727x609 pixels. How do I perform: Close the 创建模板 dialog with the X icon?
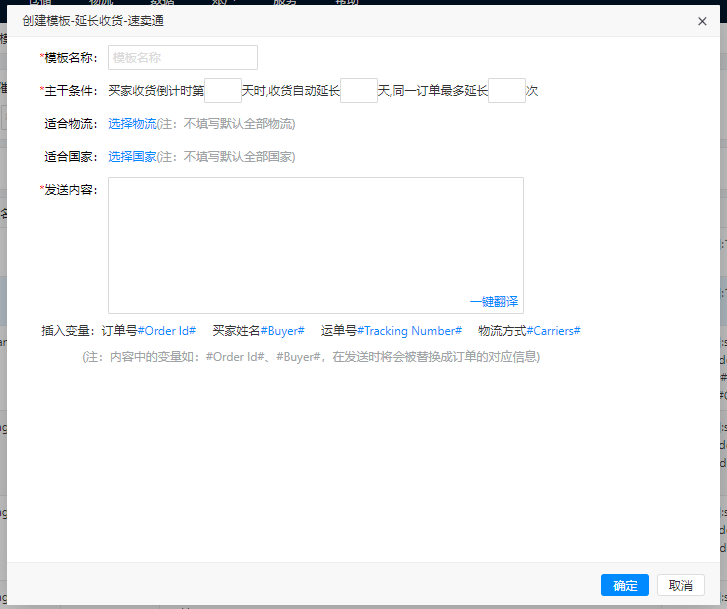pyautogui.click(x=702, y=20)
